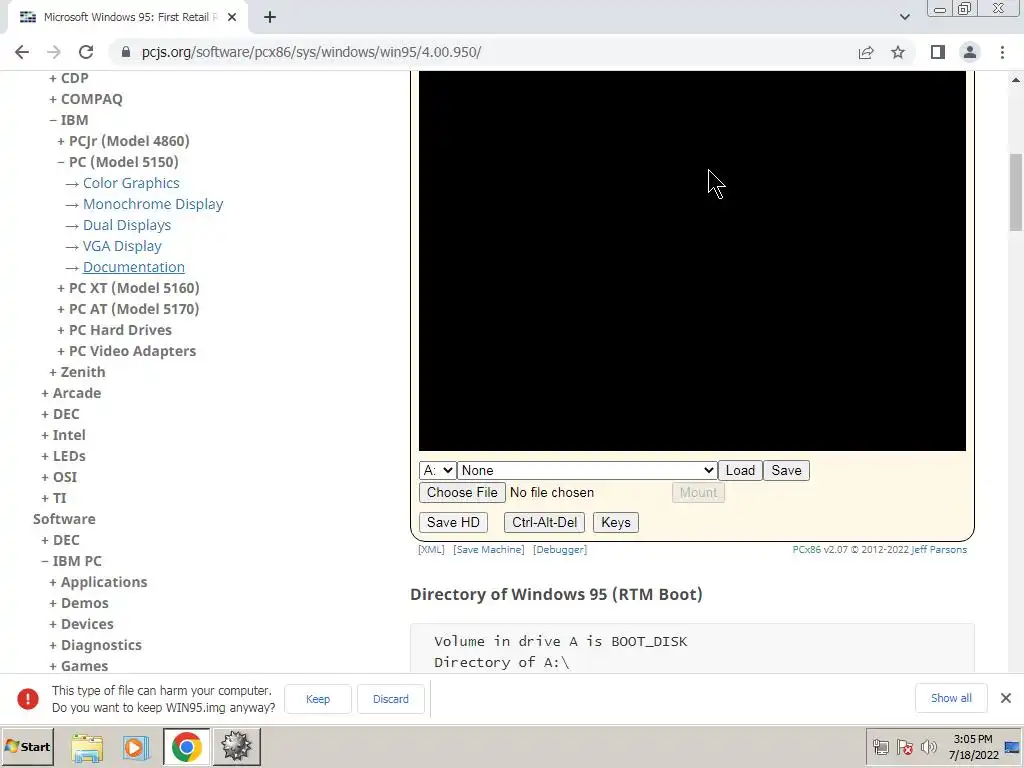Open the drive A: selector dropdown

click(437, 470)
